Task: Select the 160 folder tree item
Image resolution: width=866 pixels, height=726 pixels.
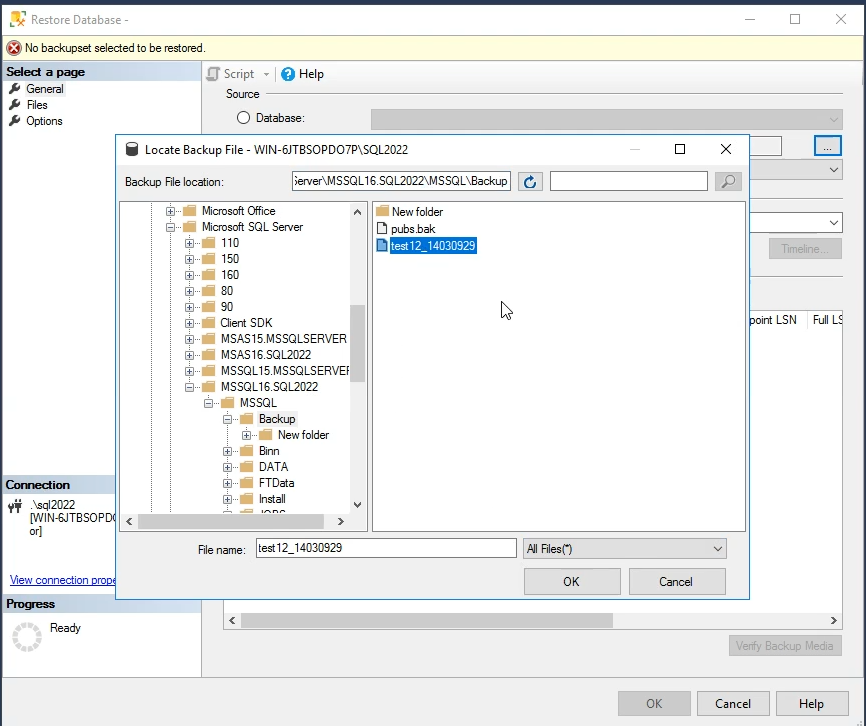Action: tap(230, 274)
